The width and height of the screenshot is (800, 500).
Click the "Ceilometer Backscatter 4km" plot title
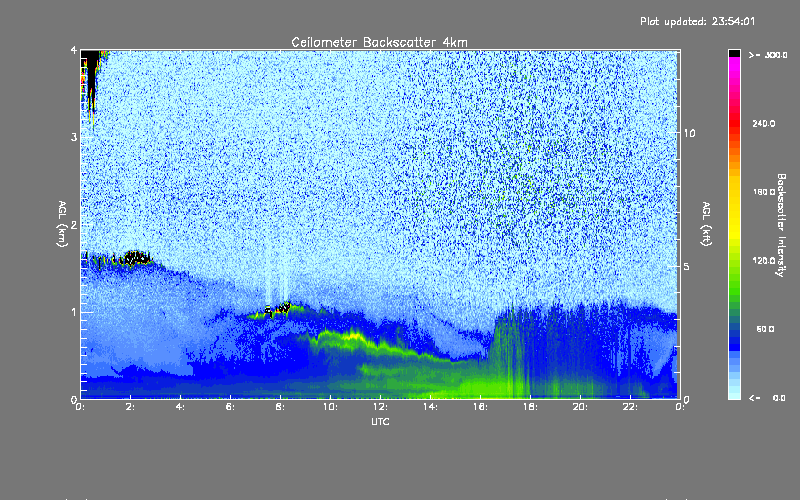pyautogui.click(x=379, y=42)
